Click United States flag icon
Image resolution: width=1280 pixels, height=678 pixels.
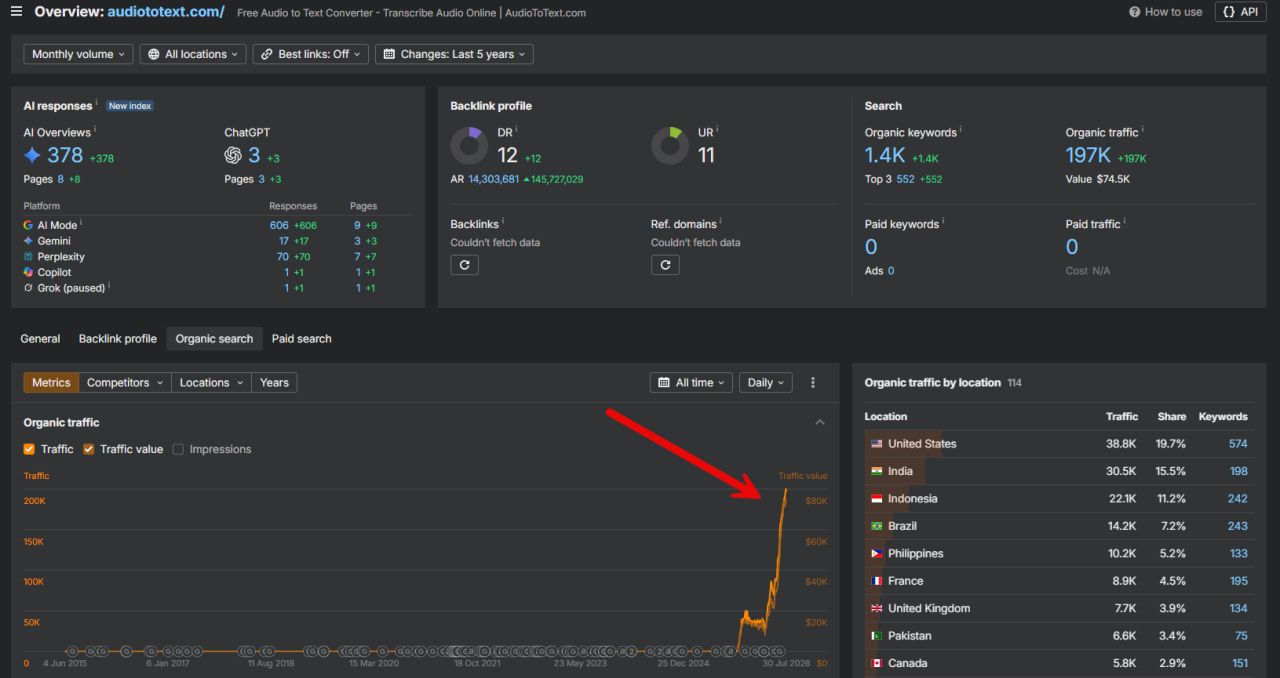pos(877,444)
